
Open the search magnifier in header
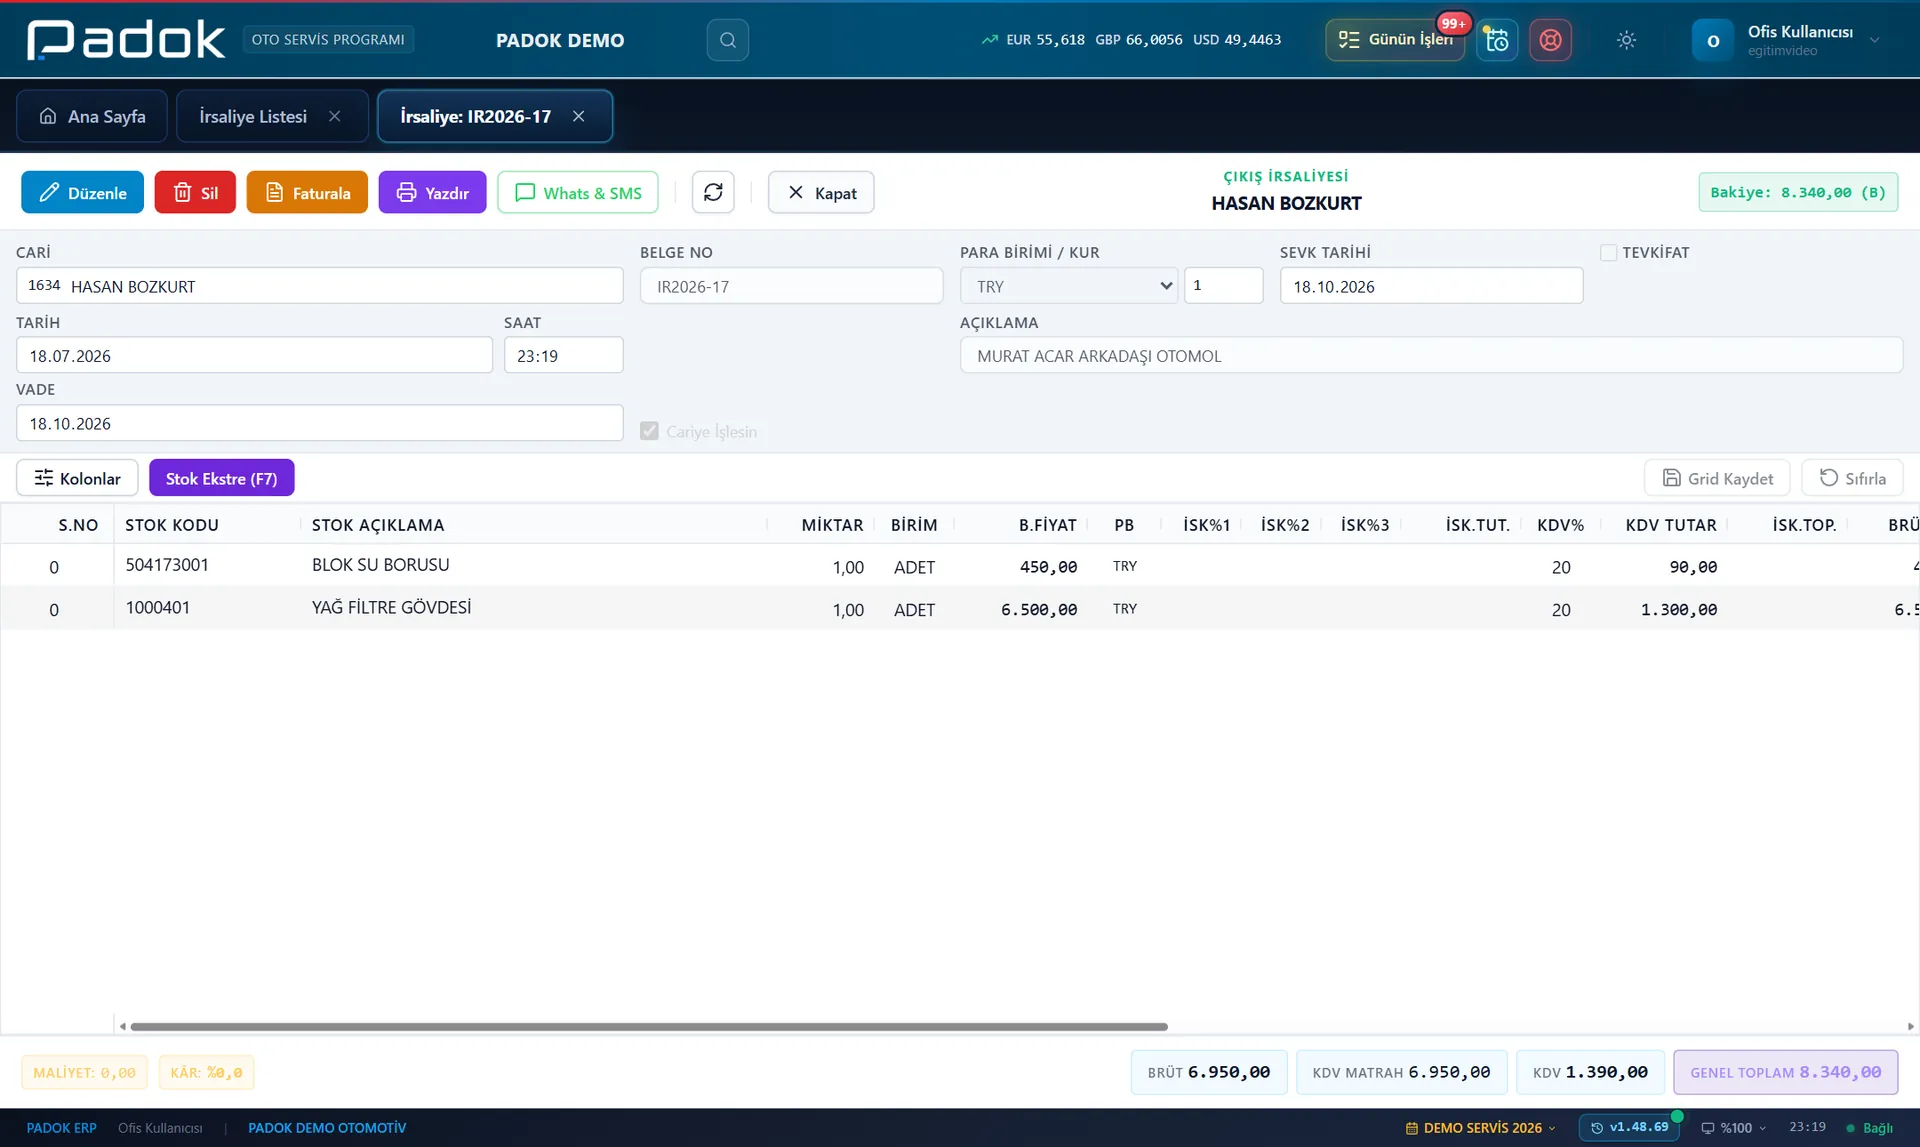[x=727, y=40]
